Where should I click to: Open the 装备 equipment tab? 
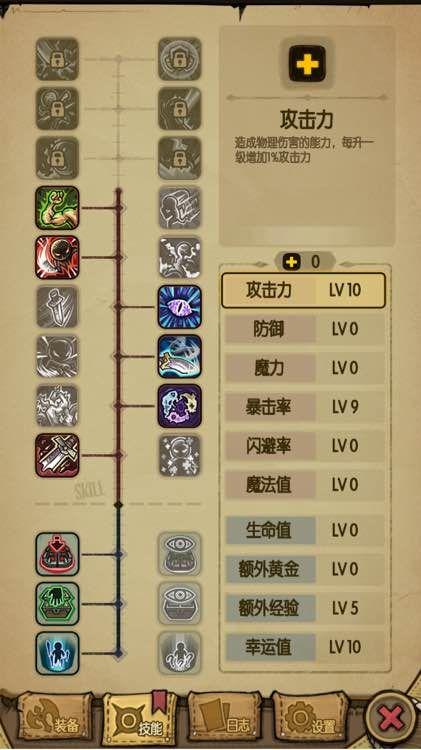point(54,719)
